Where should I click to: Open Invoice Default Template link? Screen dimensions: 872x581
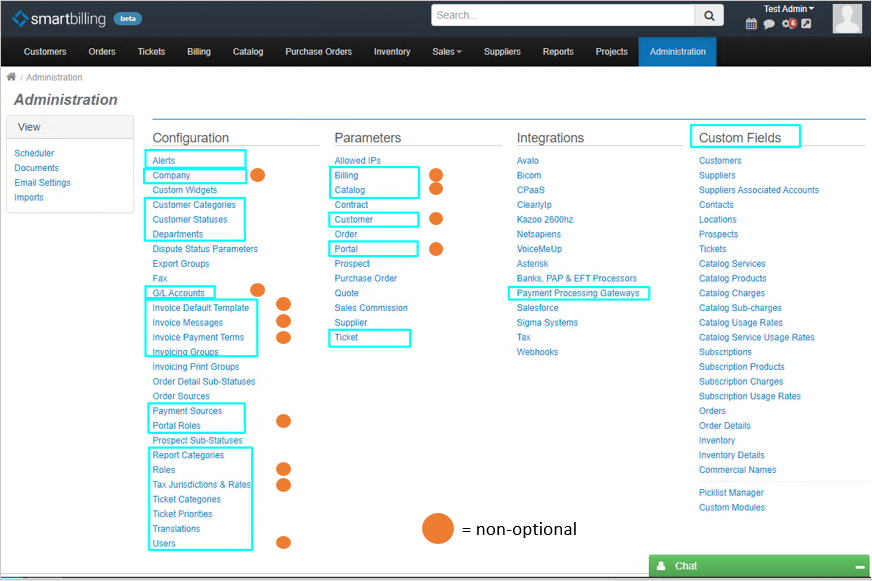click(201, 308)
